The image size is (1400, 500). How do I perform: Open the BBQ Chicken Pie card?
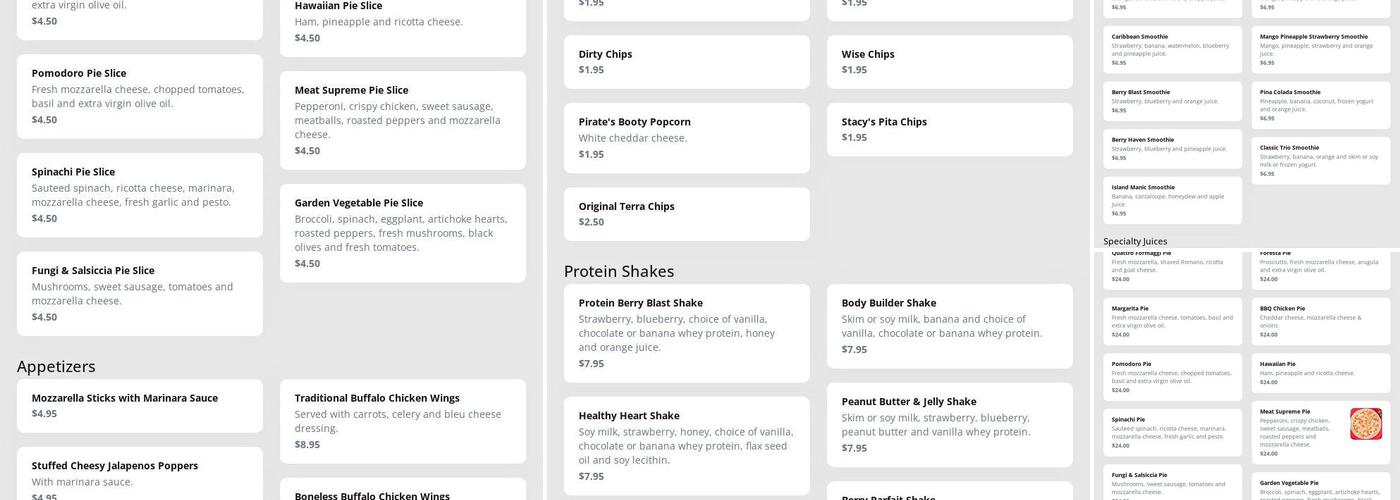click(x=1320, y=320)
